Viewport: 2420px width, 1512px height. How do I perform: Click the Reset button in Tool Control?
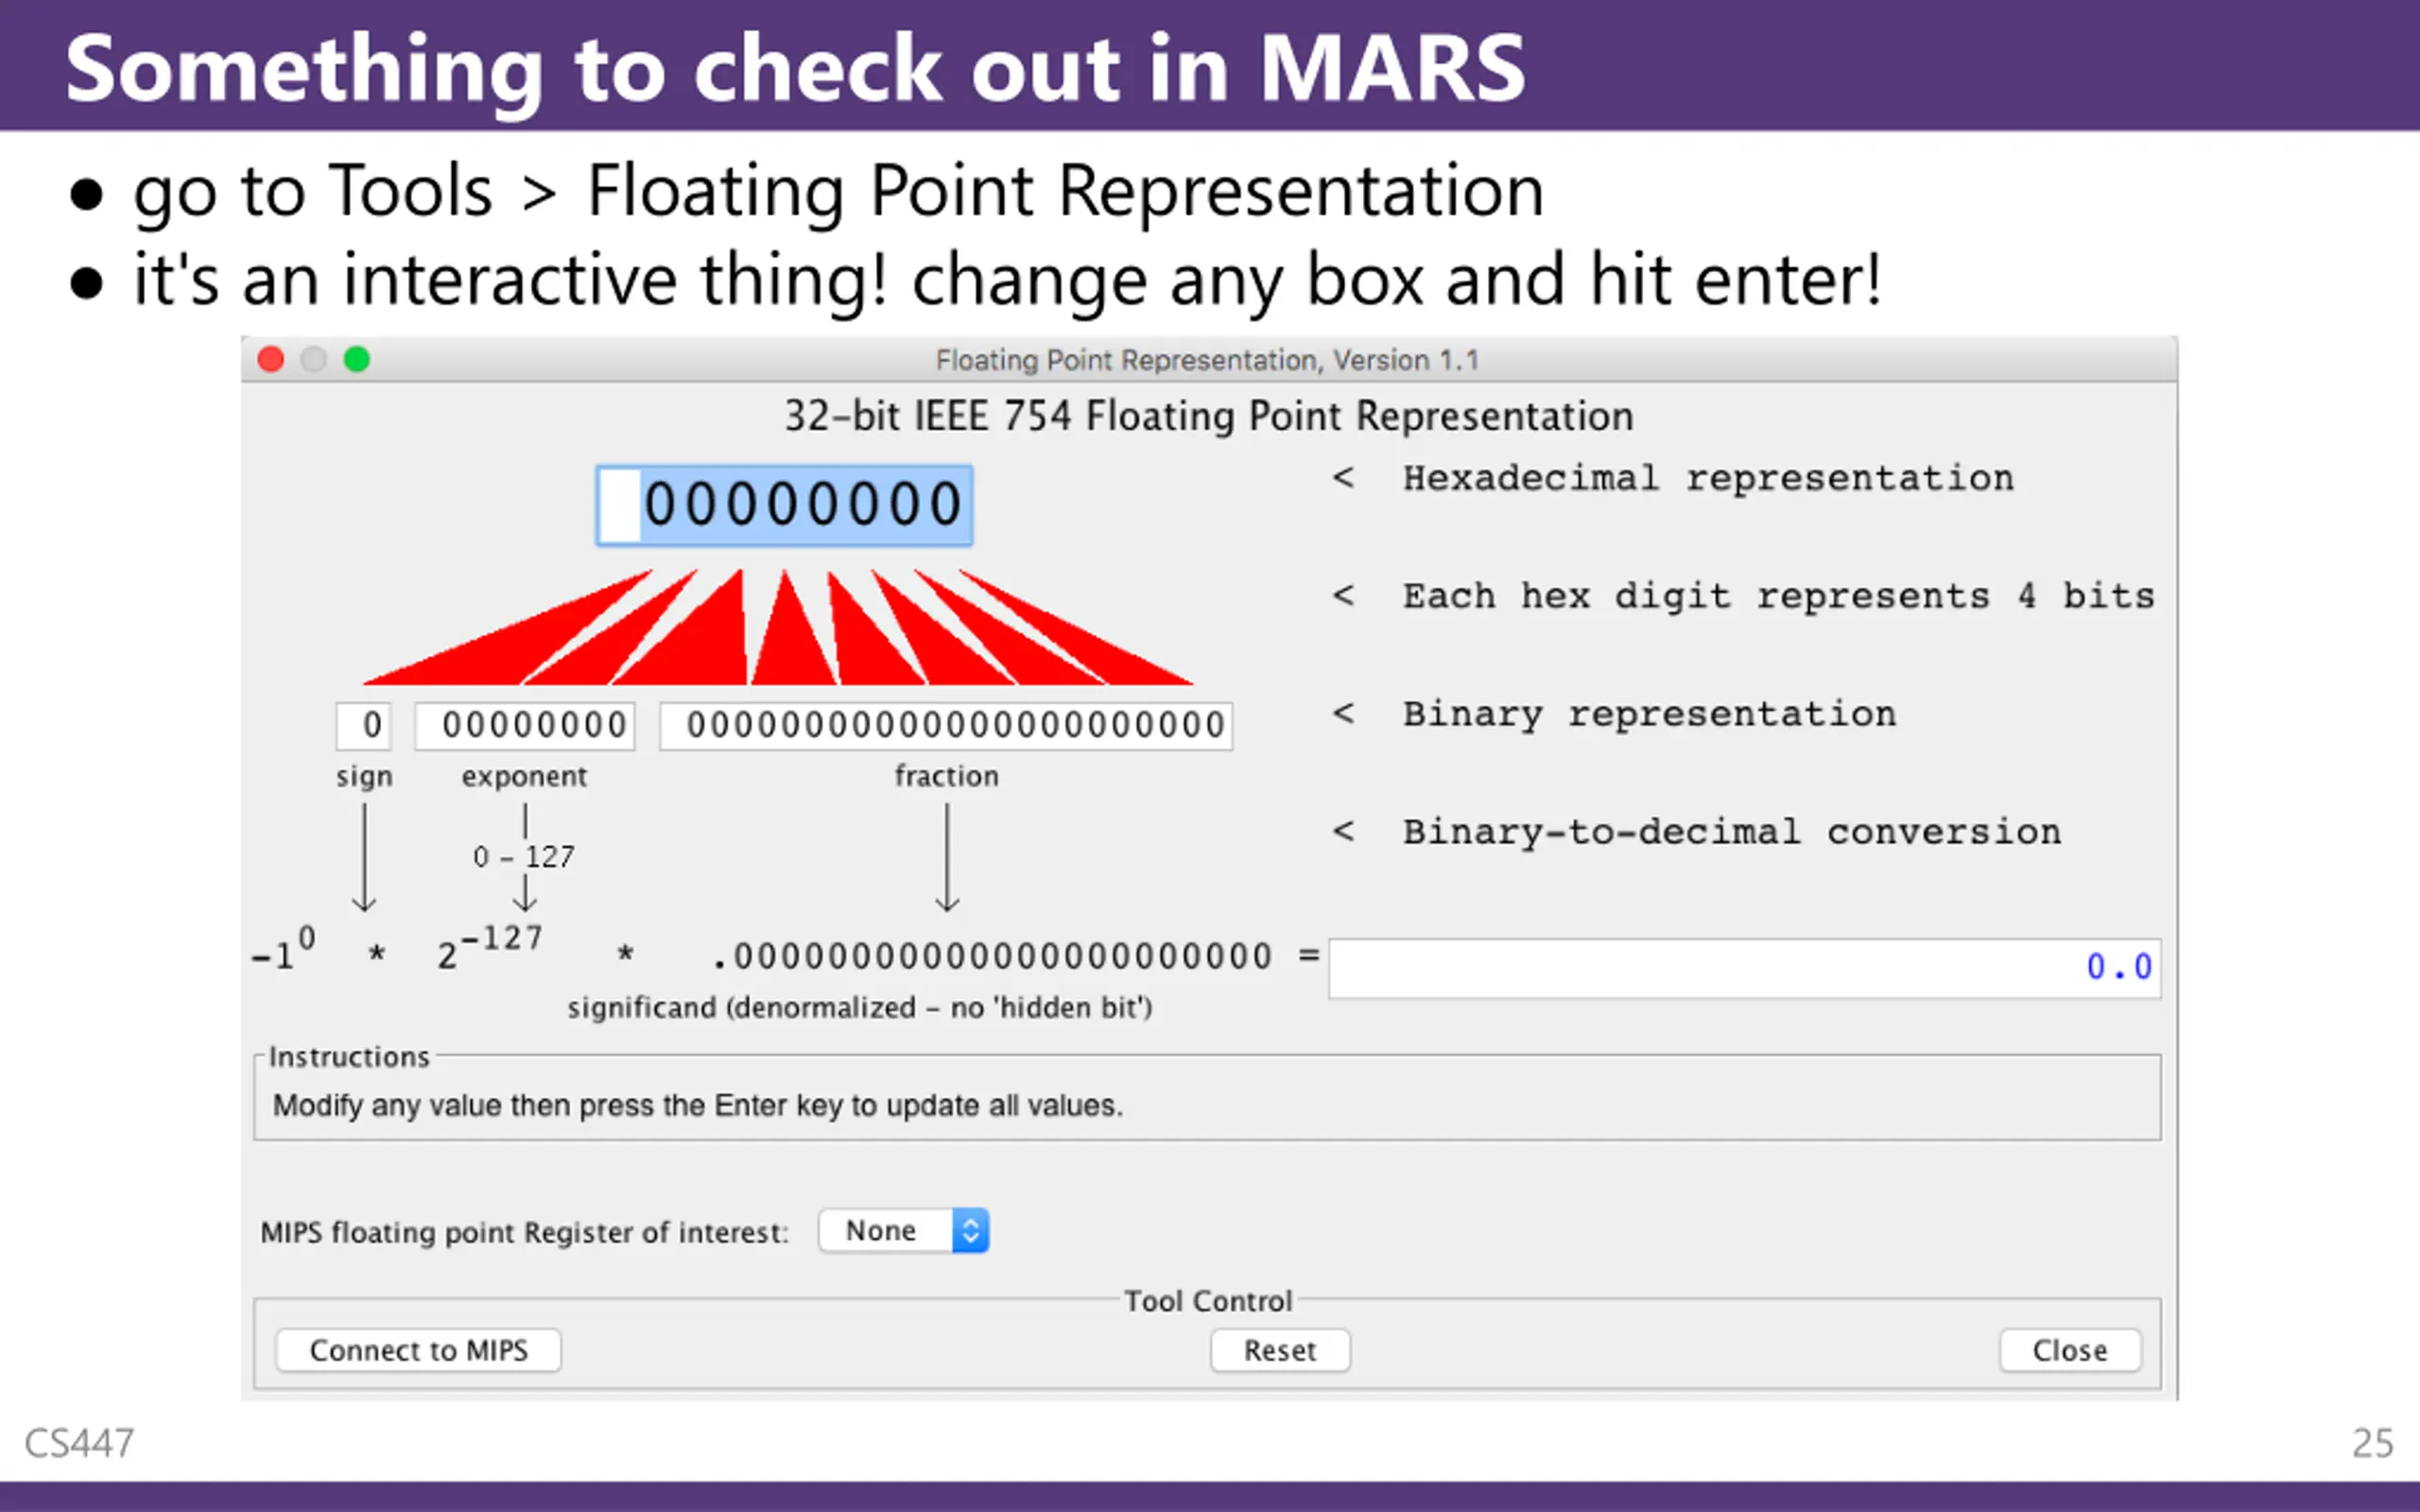click(x=1280, y=1350)
